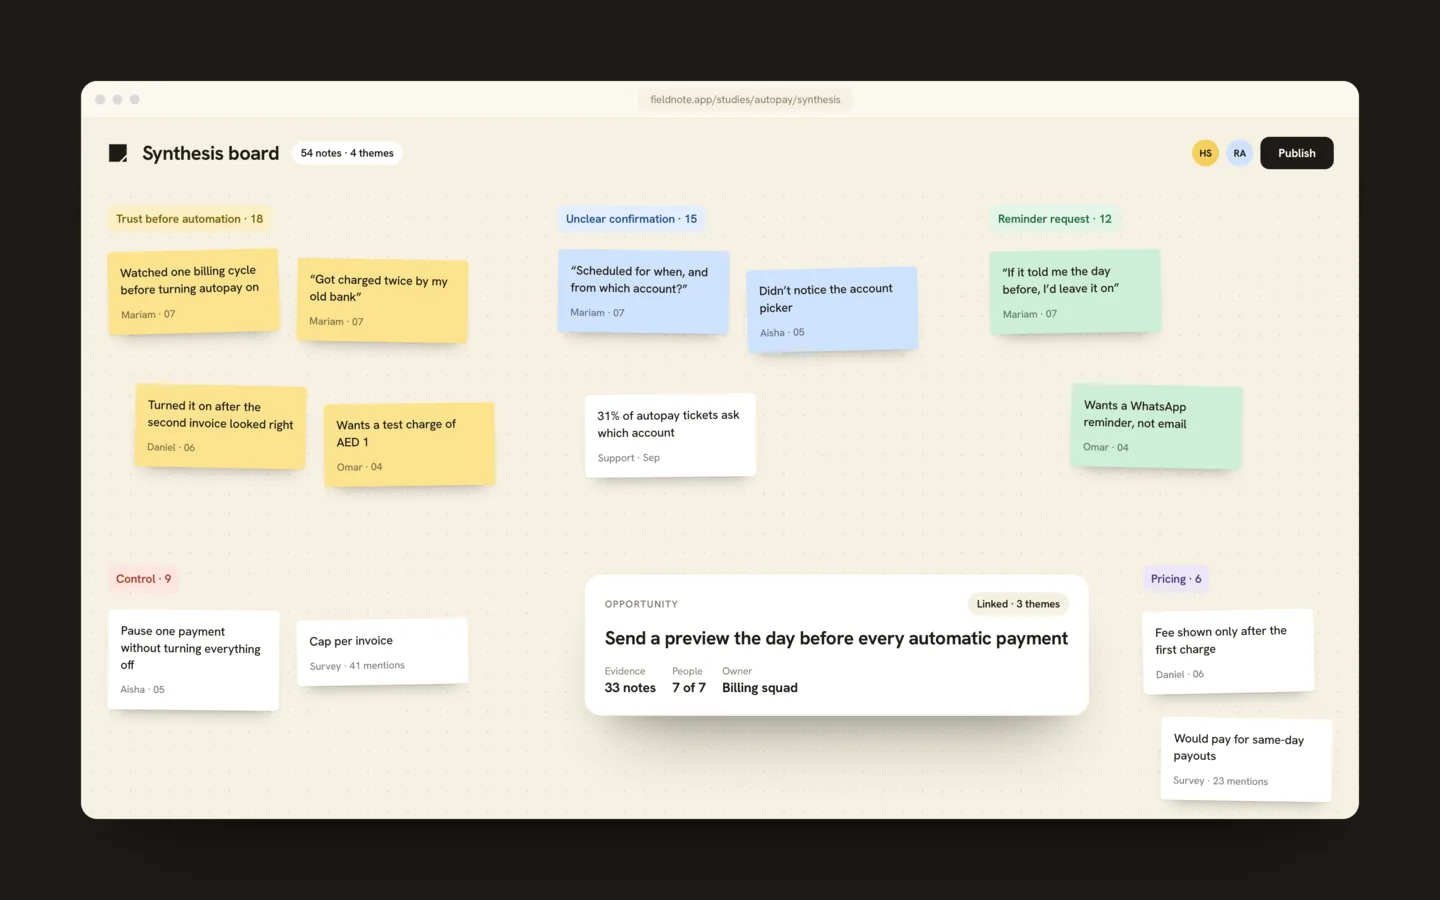Select the Reminder request theme label
The height and width of the screenshot is (900, 1440).
click(1054, 219)
